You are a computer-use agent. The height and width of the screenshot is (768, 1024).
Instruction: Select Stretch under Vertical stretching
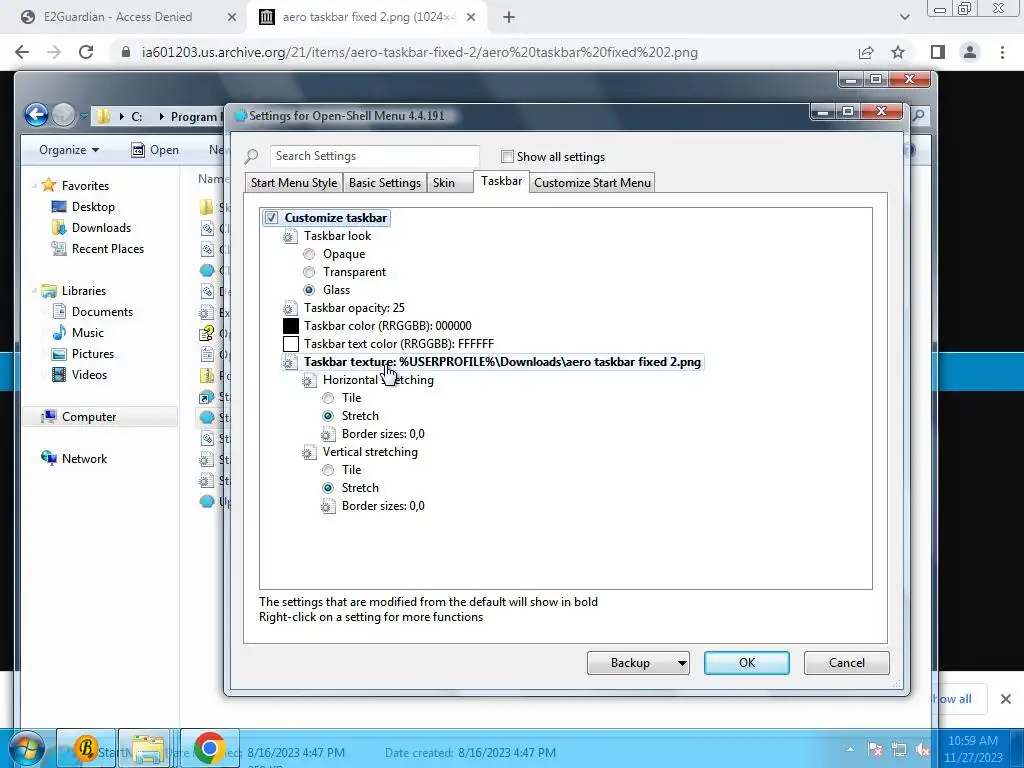click(328, 488)
